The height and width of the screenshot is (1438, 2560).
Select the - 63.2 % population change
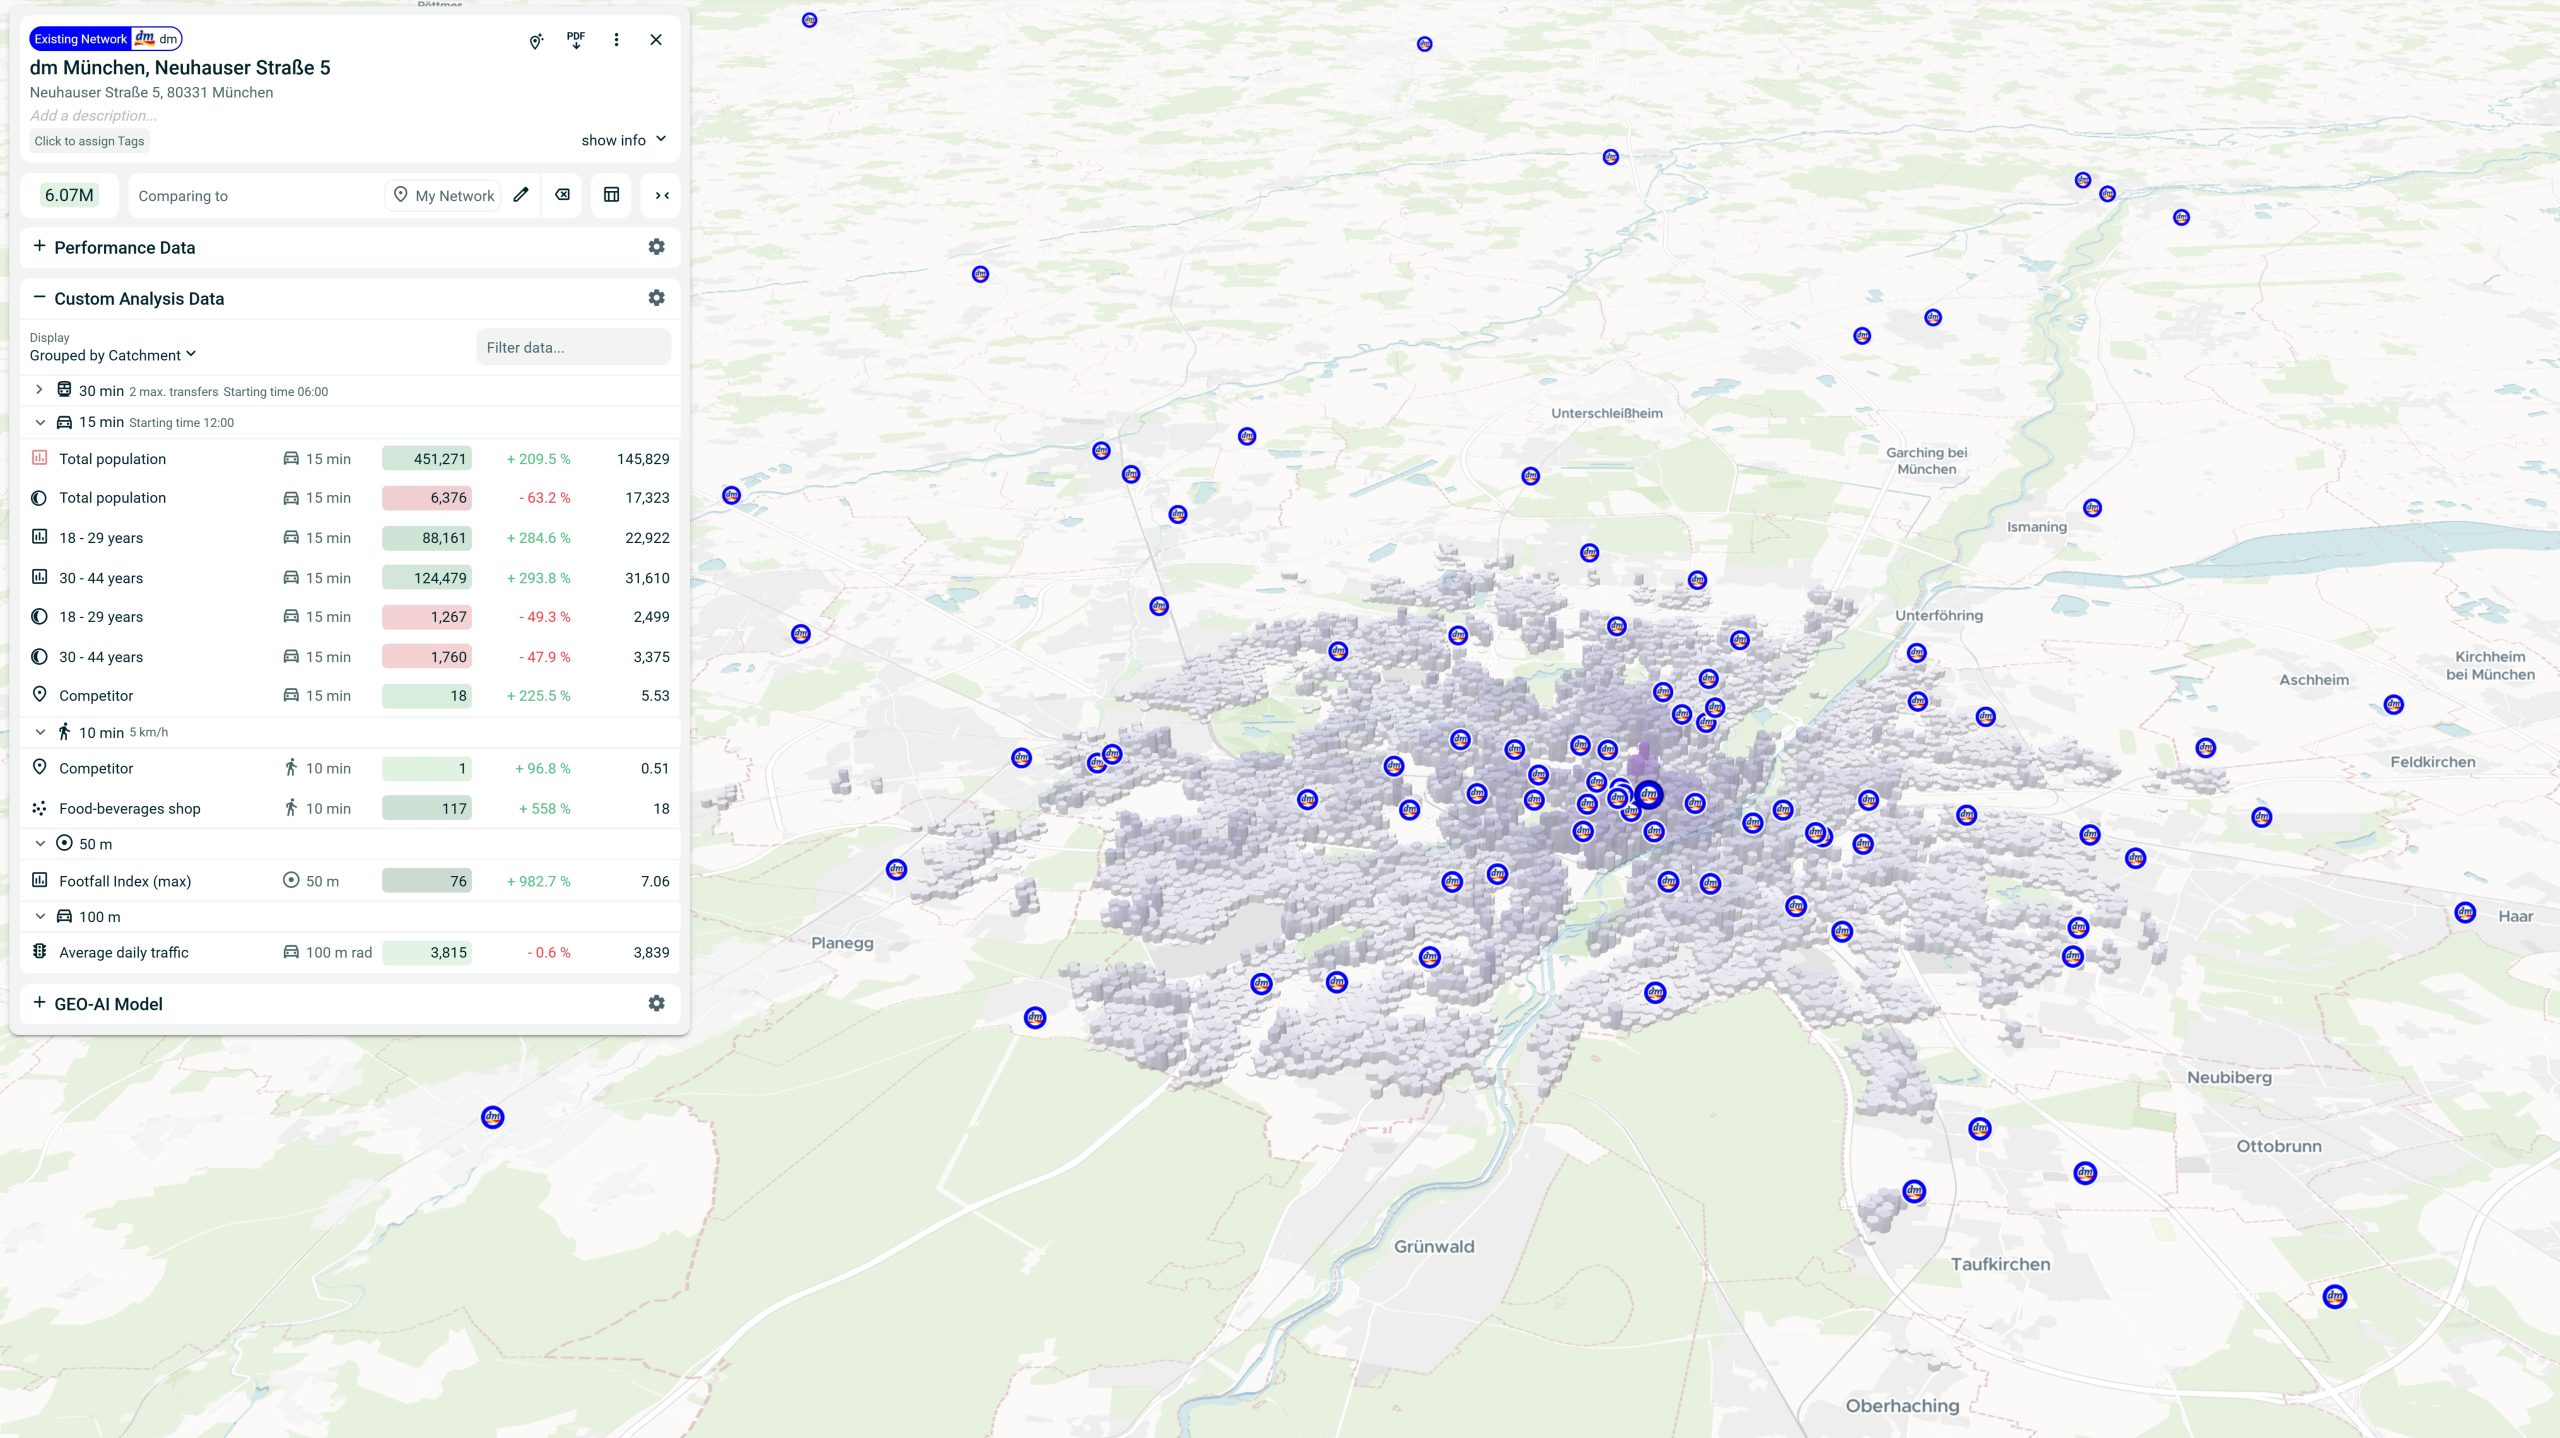click(x=544, y=498)
